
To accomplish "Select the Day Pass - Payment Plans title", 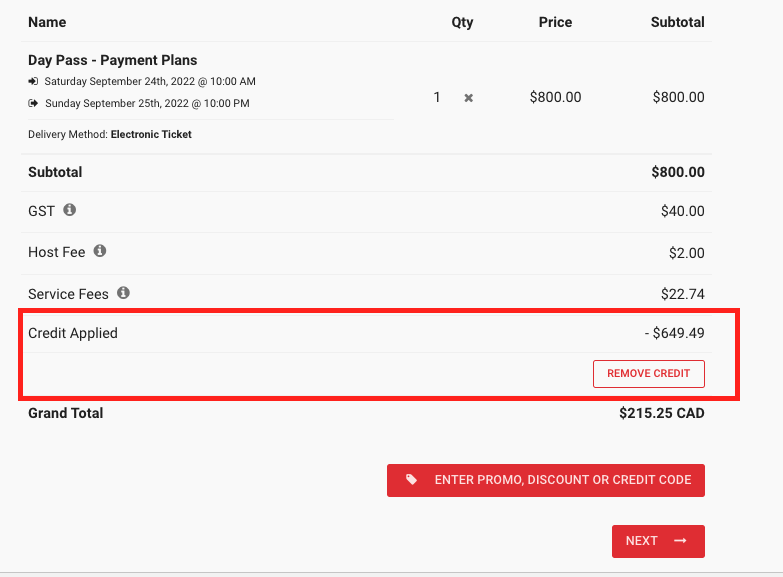I will (112, 60).
